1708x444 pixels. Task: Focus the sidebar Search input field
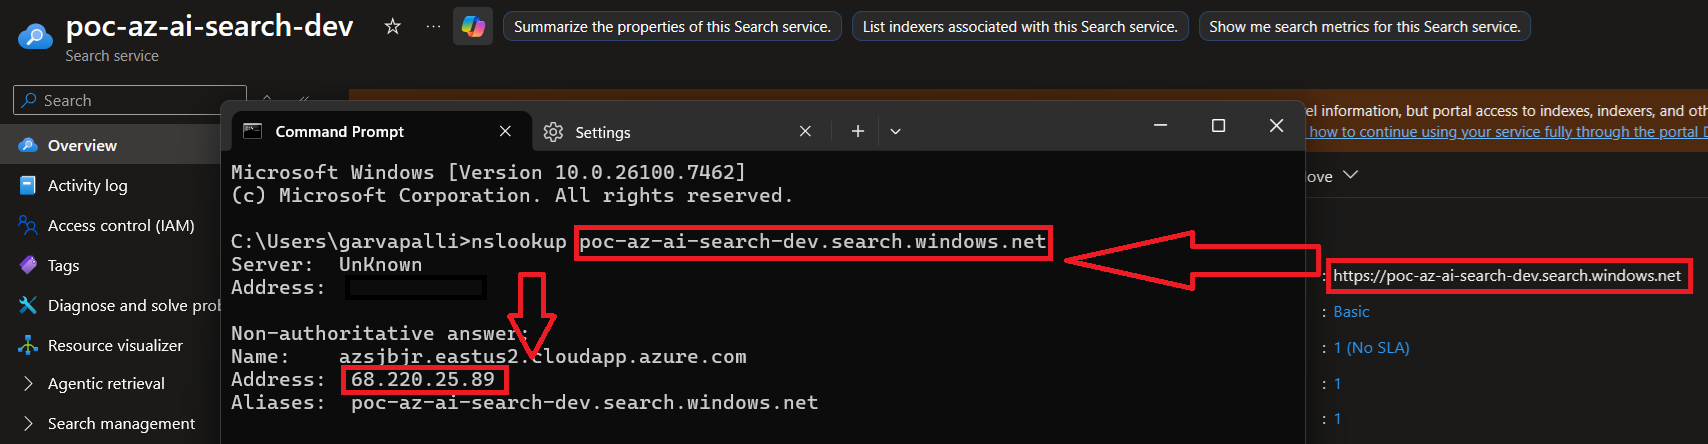[x=130, y=100]
